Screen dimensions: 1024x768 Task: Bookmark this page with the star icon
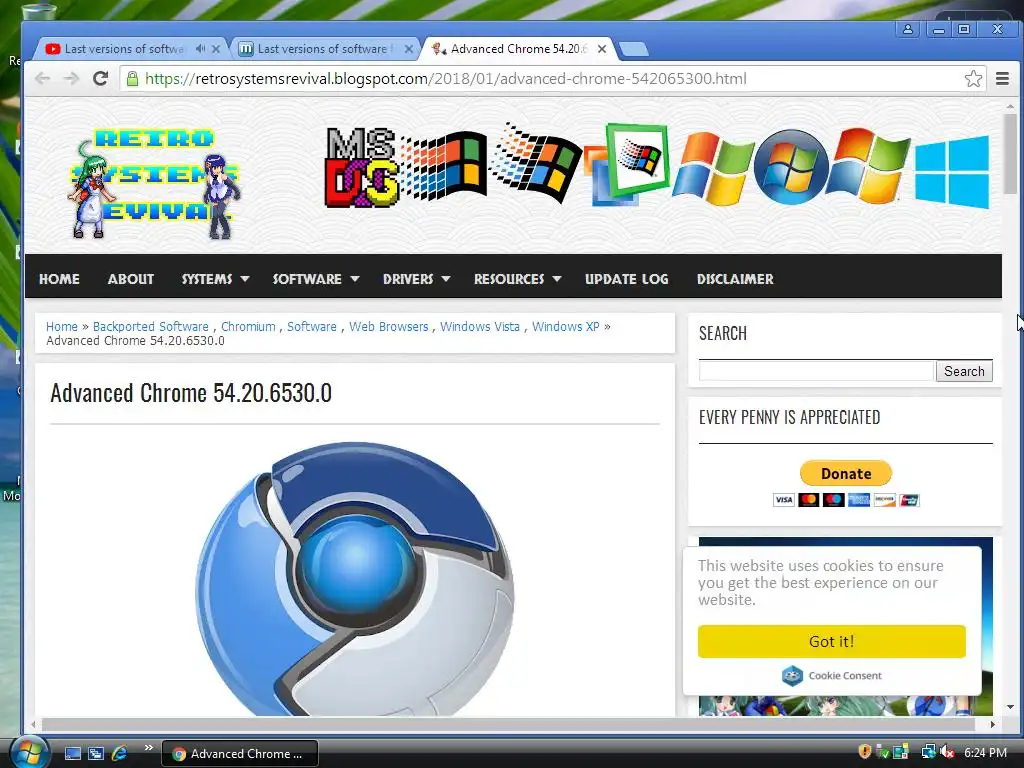tap(973, 79)
